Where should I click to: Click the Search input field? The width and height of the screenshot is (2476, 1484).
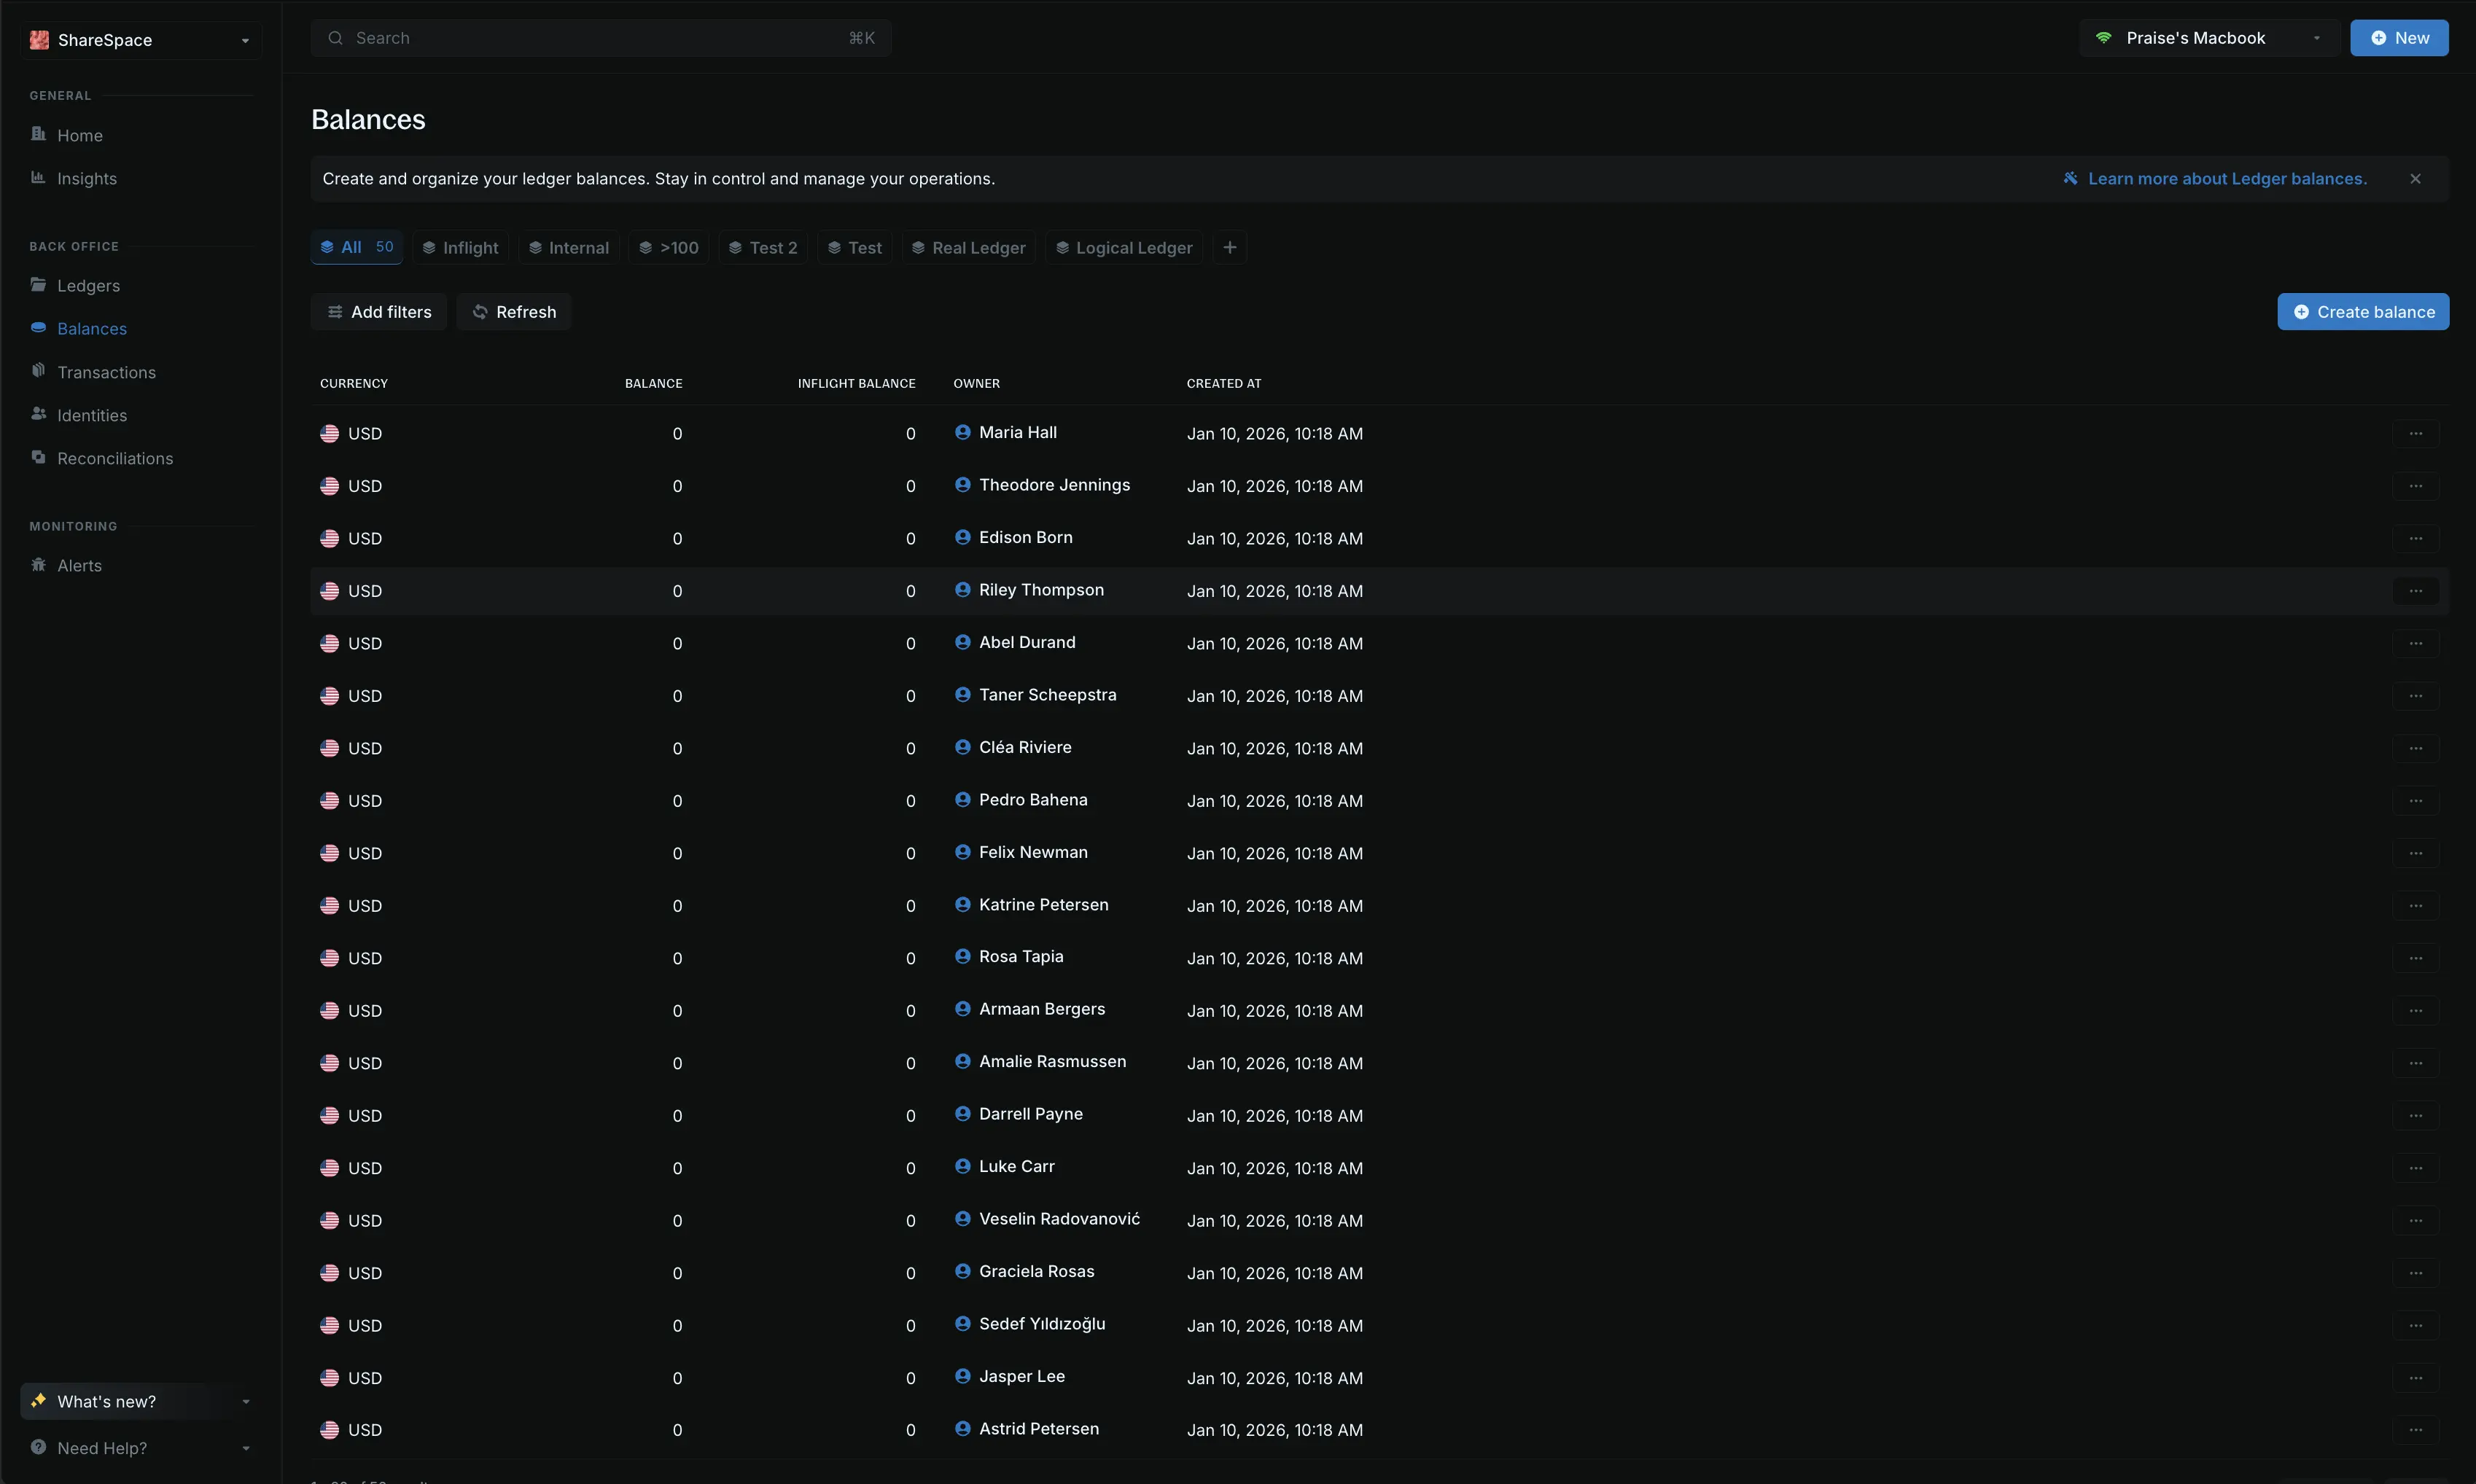coord(600,38)
